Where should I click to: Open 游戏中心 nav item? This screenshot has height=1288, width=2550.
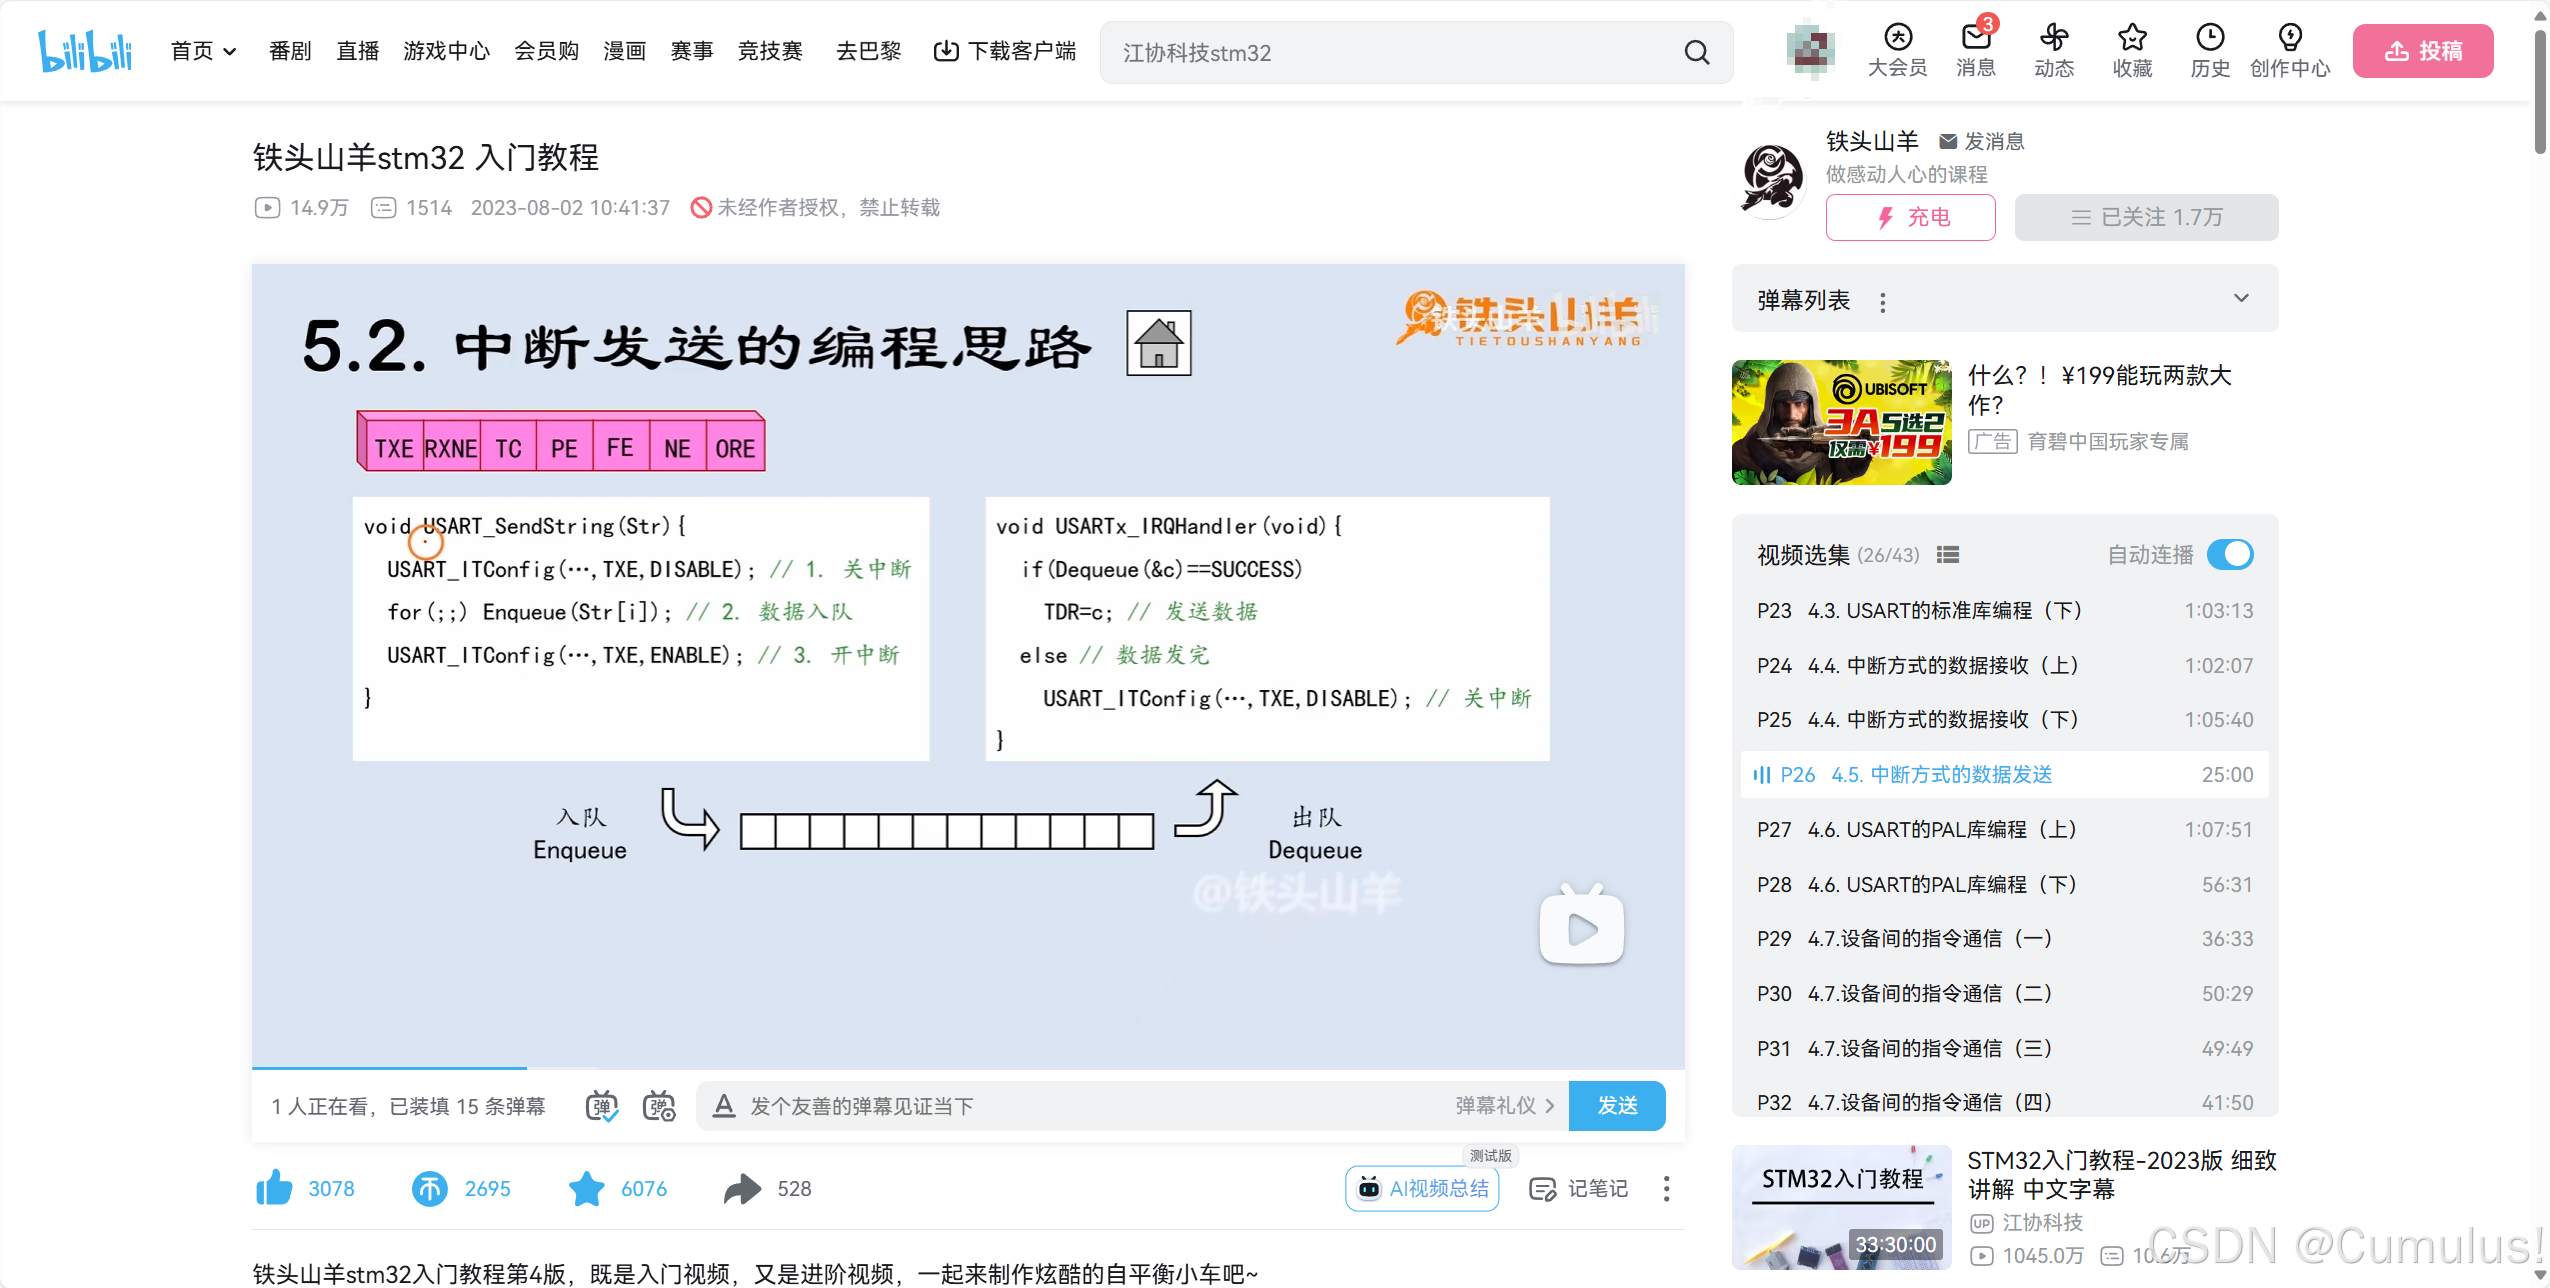tap(446, 51)
